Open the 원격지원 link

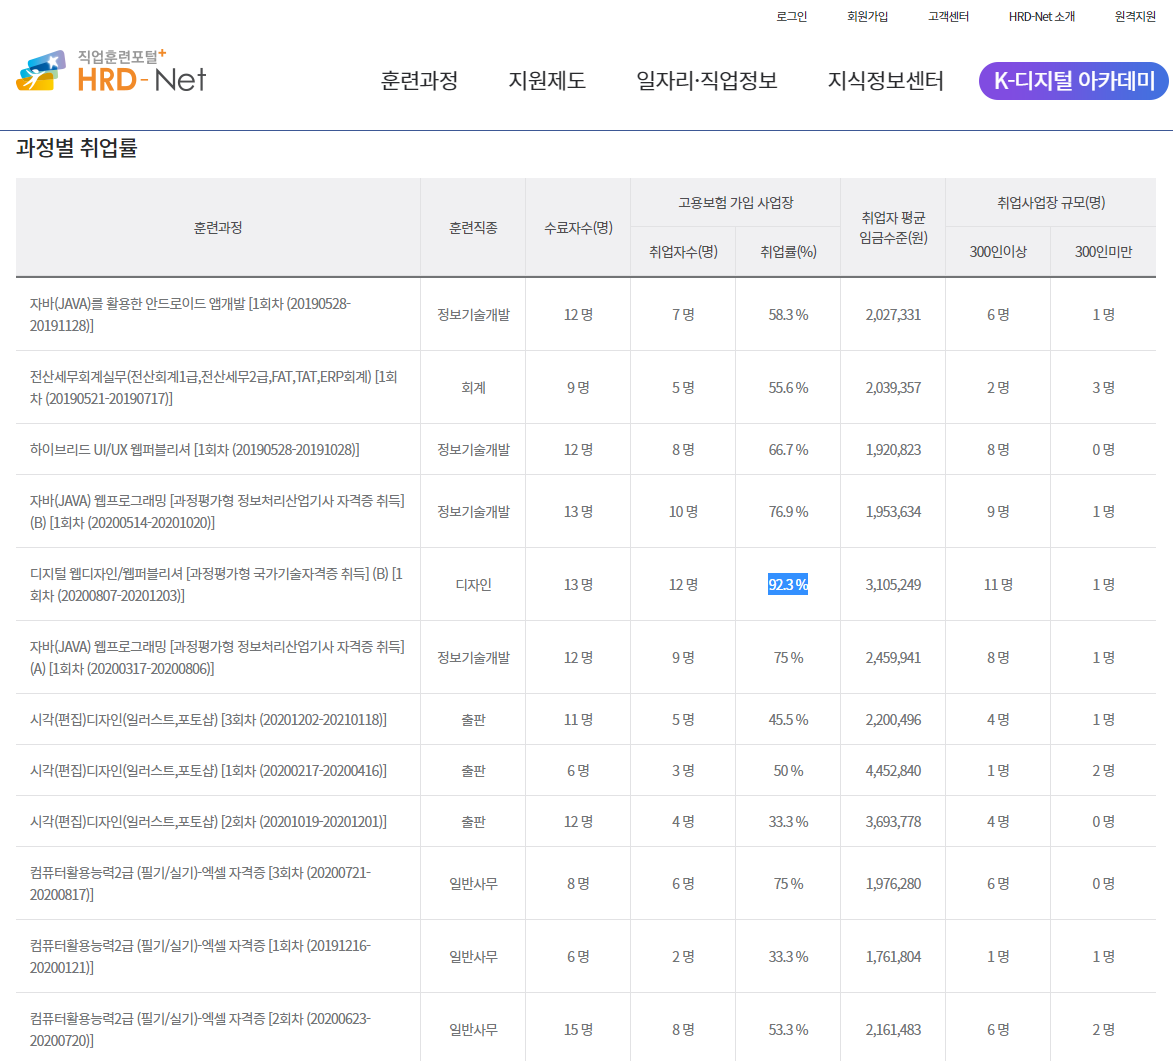(1135, 16)
